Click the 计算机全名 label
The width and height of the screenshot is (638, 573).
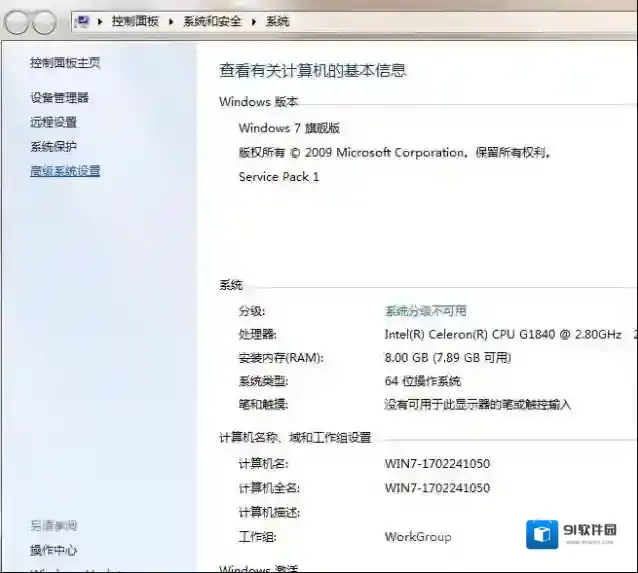point(269,488)
